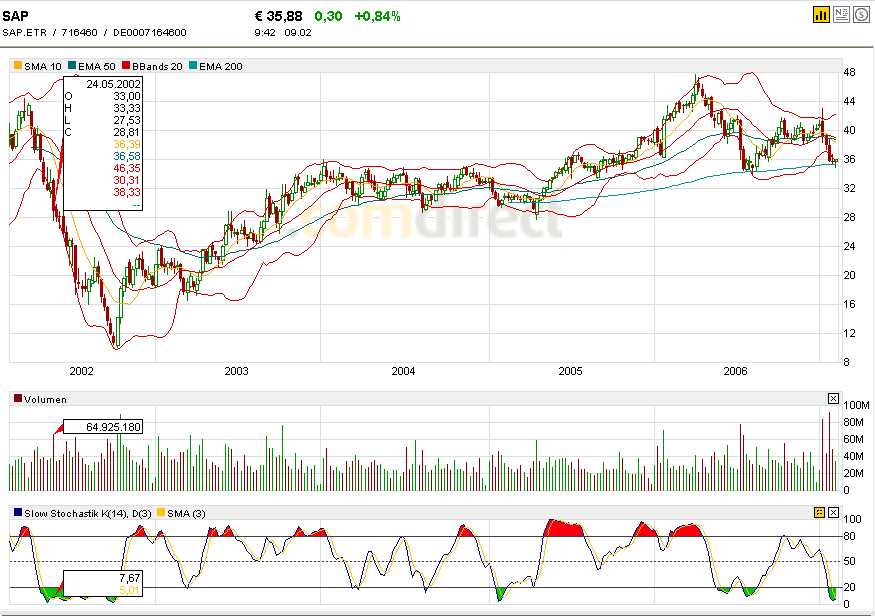Select the chart view icon
Image resolution: width=875 pixels, height=616 pixels.
point(823,16)
